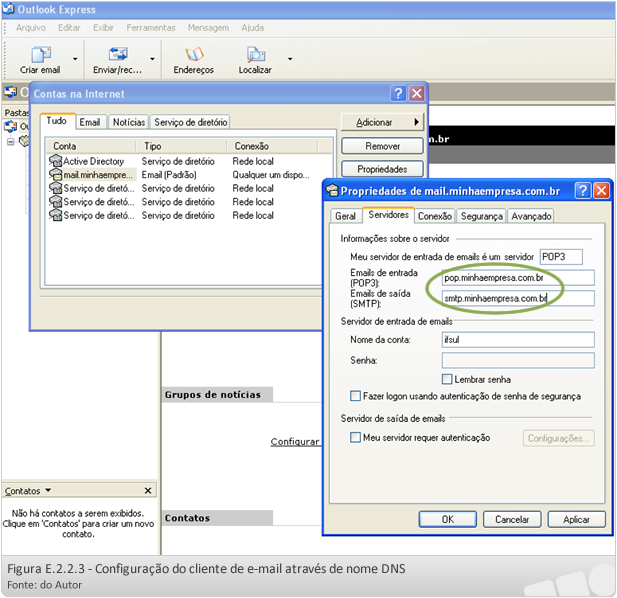
Task: Switch to the Conexão tab
Action: 434,216
